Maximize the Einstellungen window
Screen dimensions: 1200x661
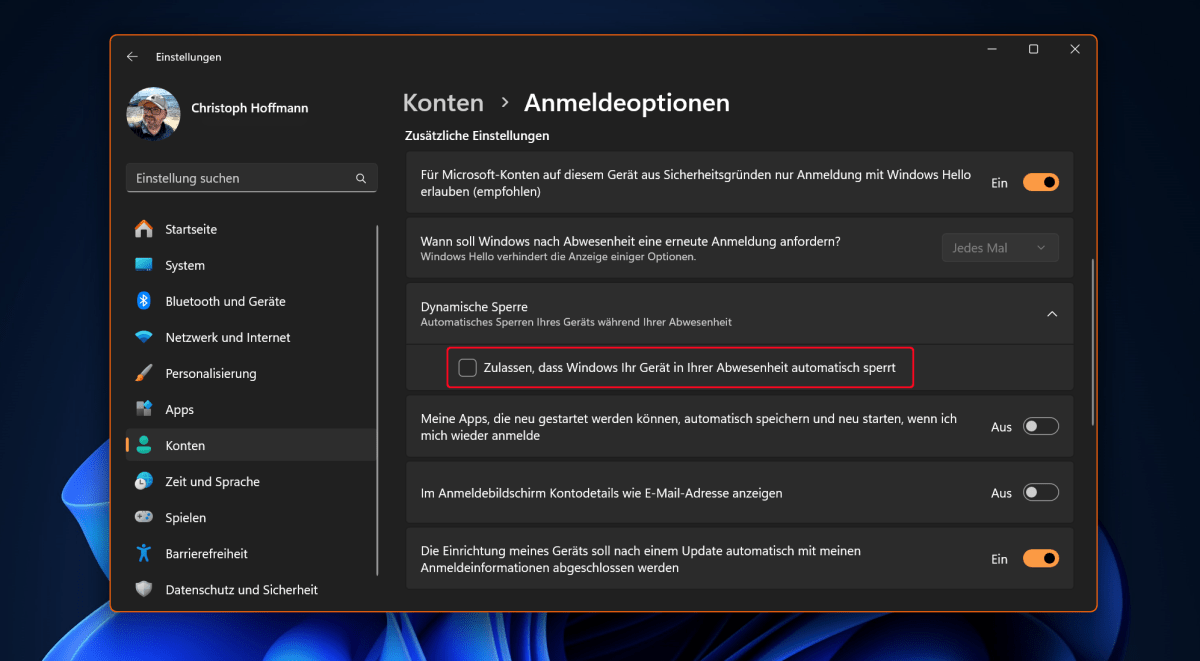coord(1033,49)
